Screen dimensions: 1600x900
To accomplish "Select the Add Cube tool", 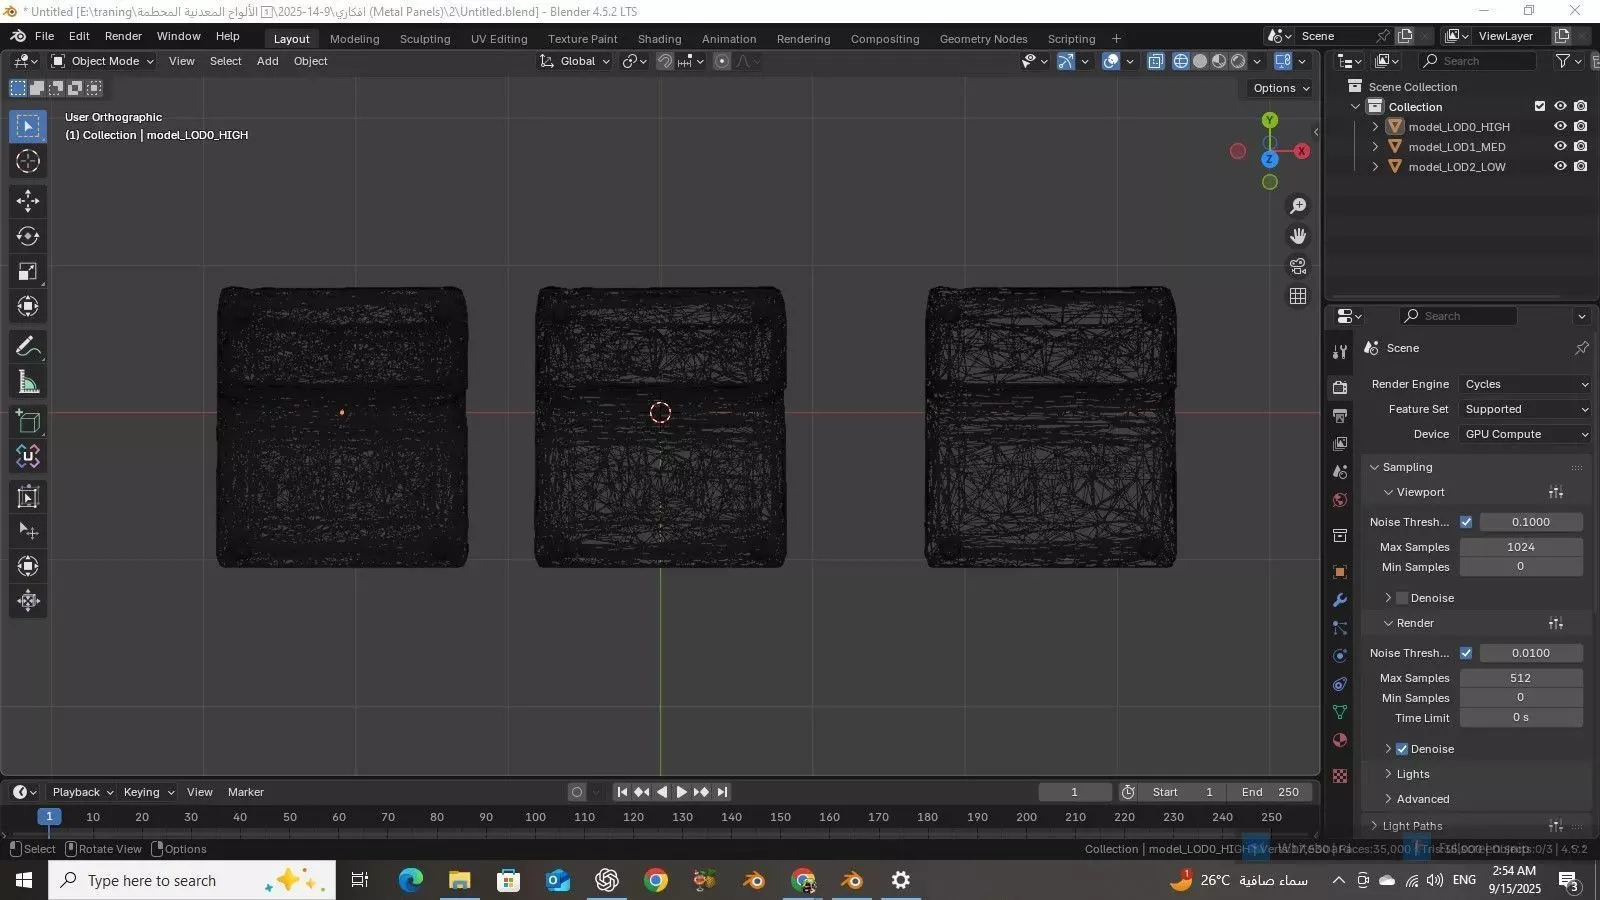I will coord(28,422).
